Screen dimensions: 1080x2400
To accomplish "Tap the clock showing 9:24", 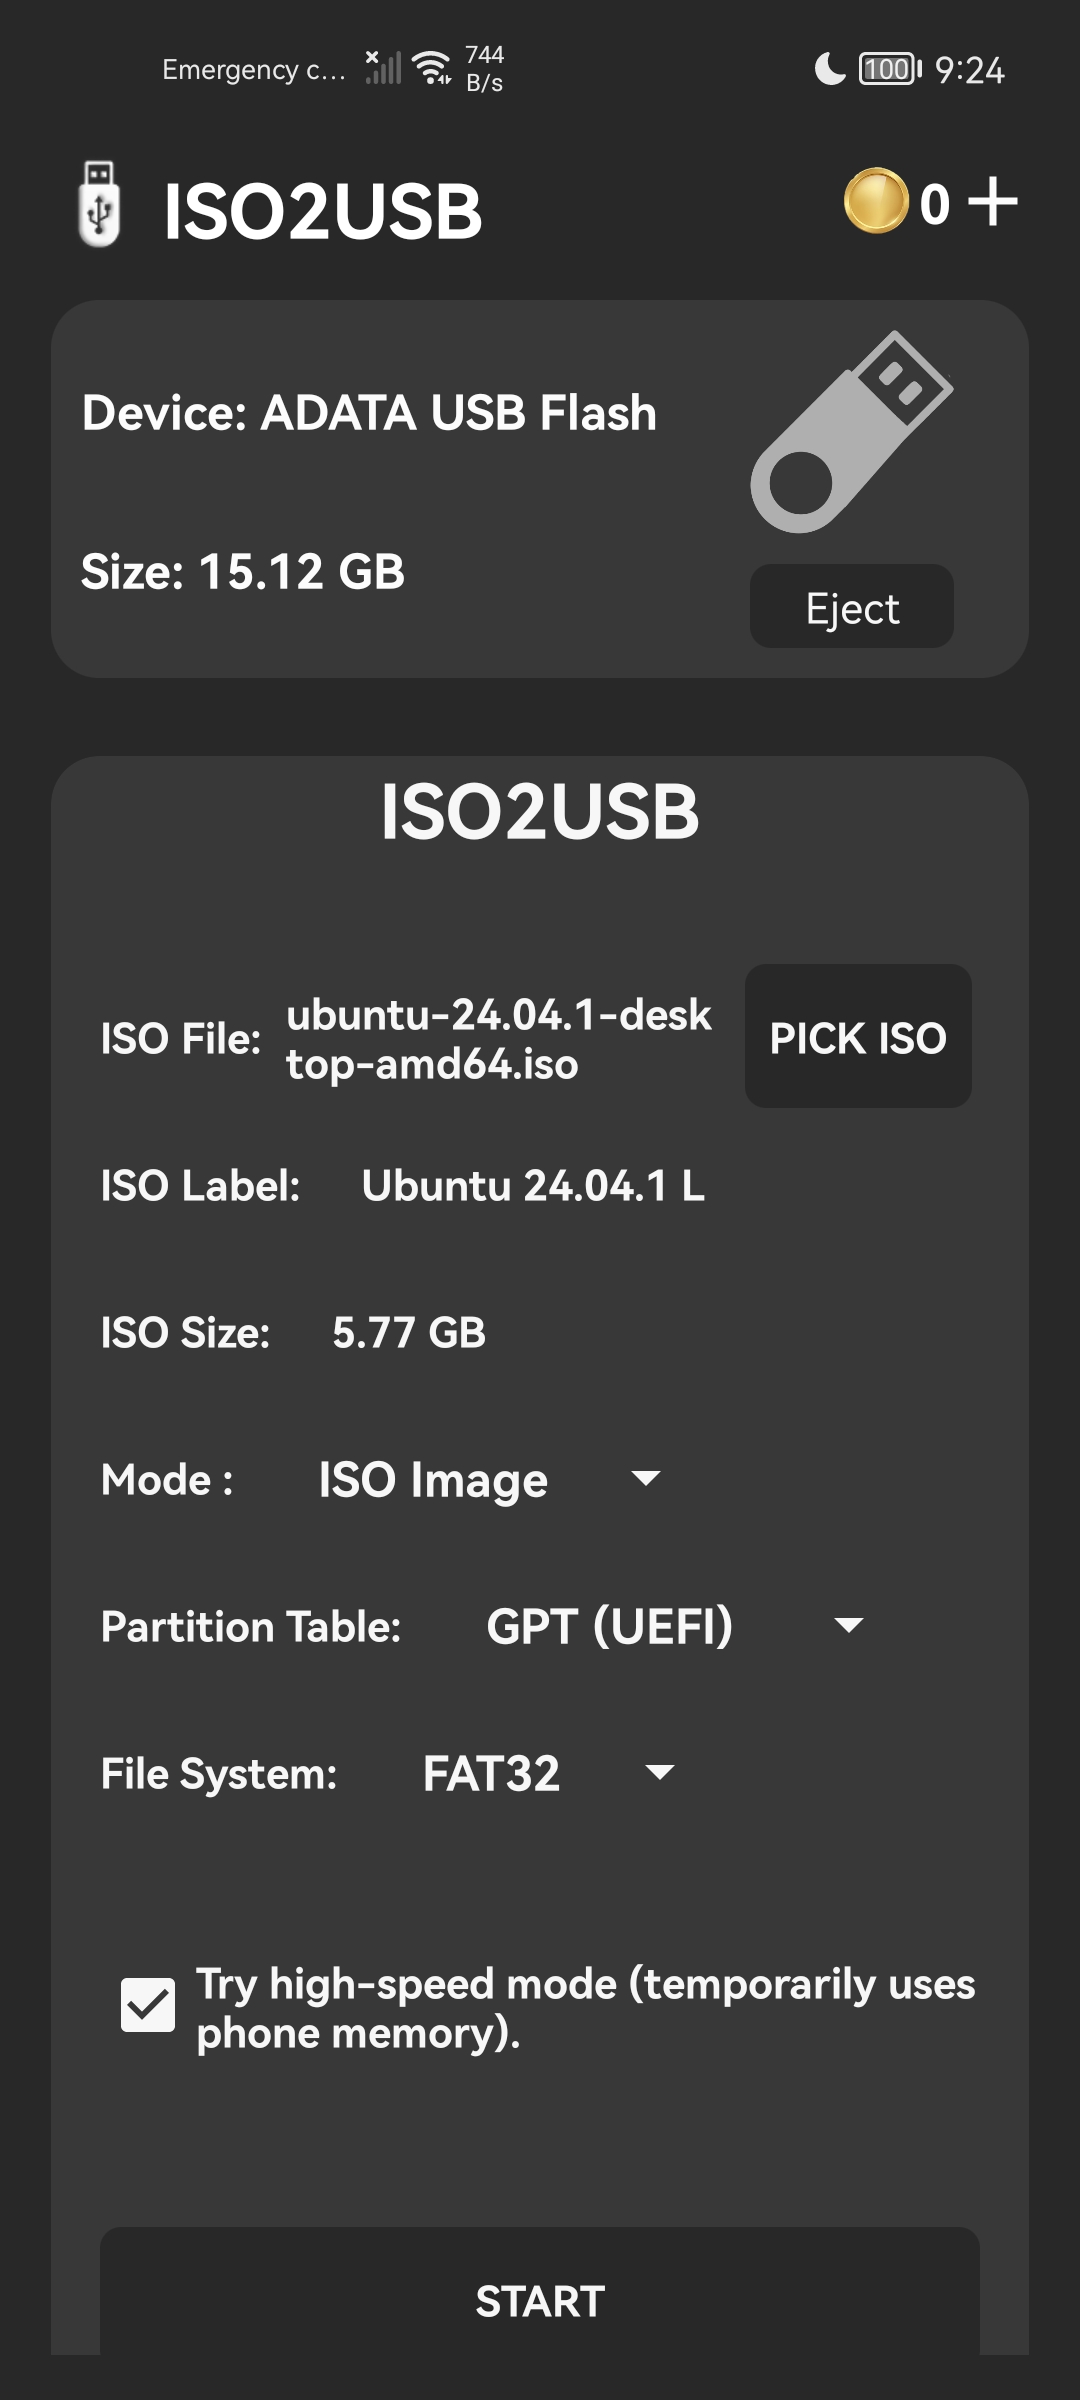I will (972, 66).
